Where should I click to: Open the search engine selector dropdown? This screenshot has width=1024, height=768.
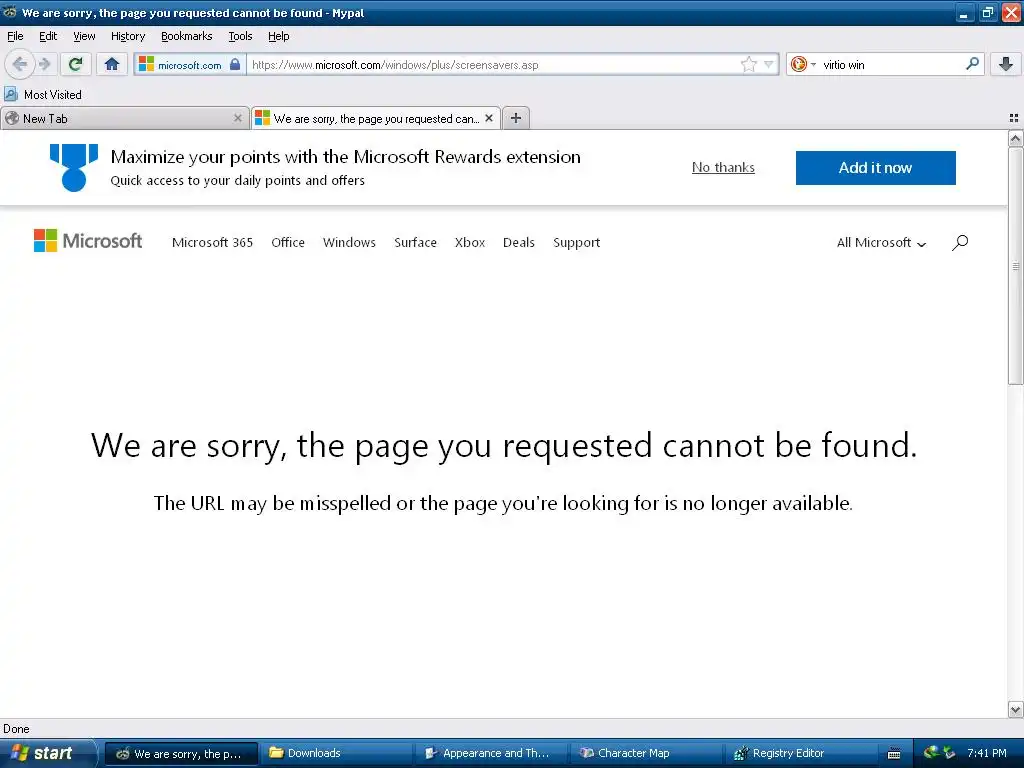coord(803,64)
